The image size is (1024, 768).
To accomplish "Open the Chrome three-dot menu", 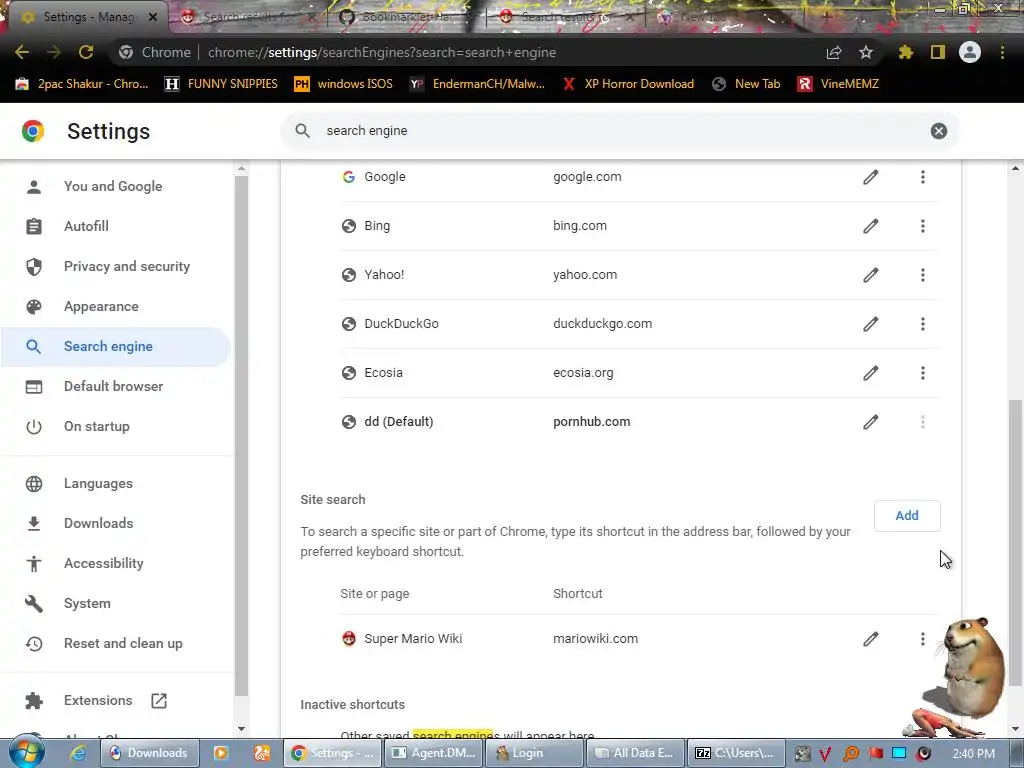I will [1002, 52].
